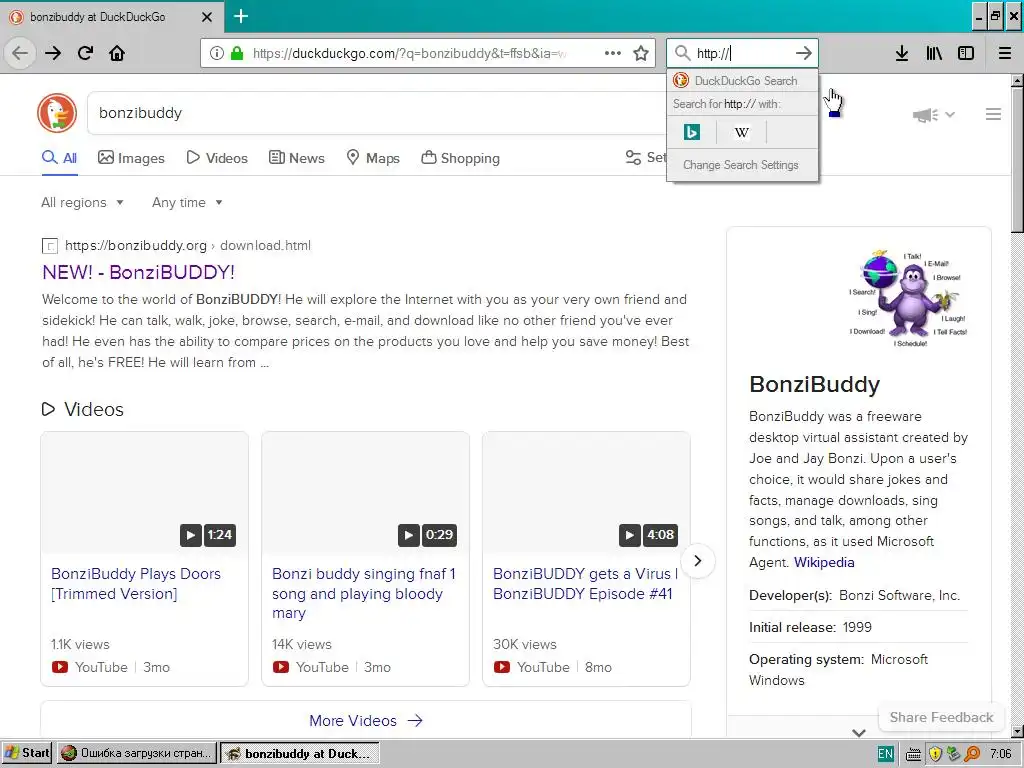This screenshot has width=1024, height=768.
Task: Open BonziBuddy Plays Doors video title link
Action: click(x=136, y=584)
